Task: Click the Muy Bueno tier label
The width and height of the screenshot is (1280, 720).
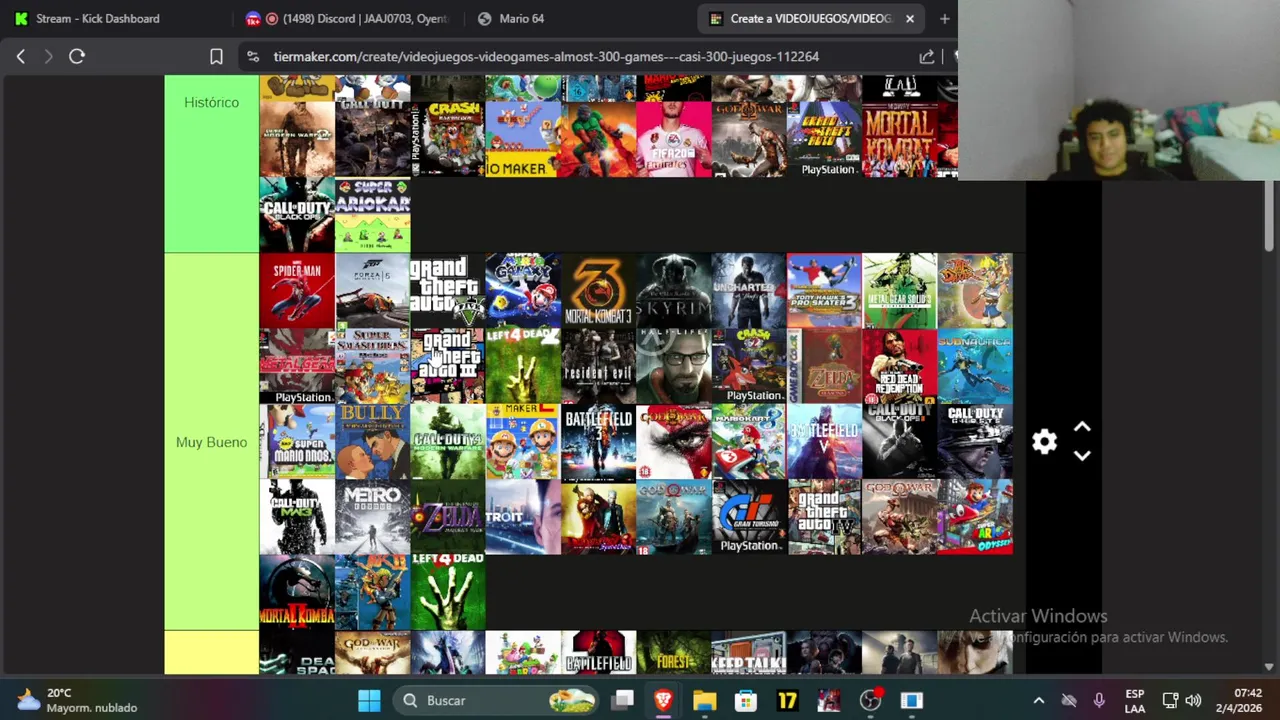Action: (211, 442)
